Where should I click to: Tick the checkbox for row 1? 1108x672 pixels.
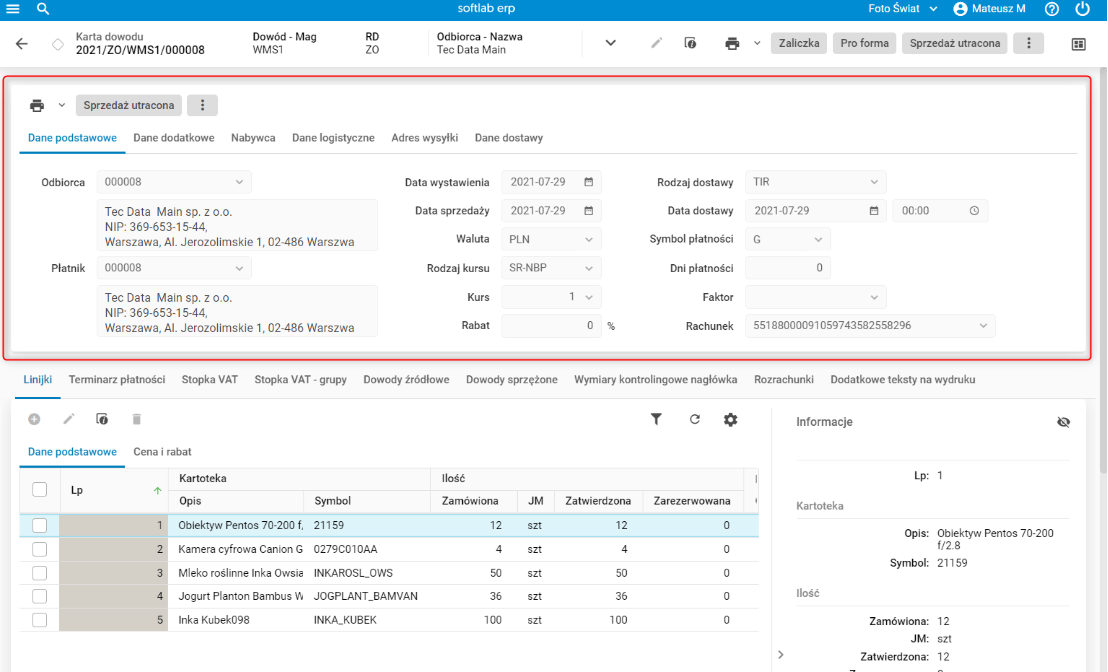[39, 525]
